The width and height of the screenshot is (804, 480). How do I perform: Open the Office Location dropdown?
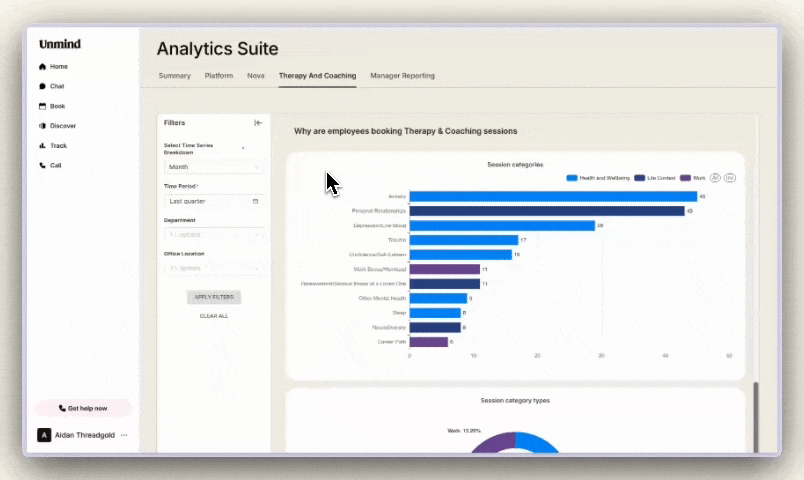point(214,268)
